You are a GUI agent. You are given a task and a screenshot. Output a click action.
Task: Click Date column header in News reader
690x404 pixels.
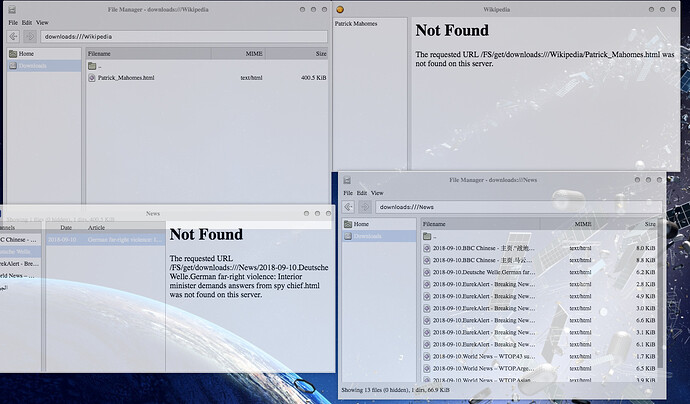point(66,228)
